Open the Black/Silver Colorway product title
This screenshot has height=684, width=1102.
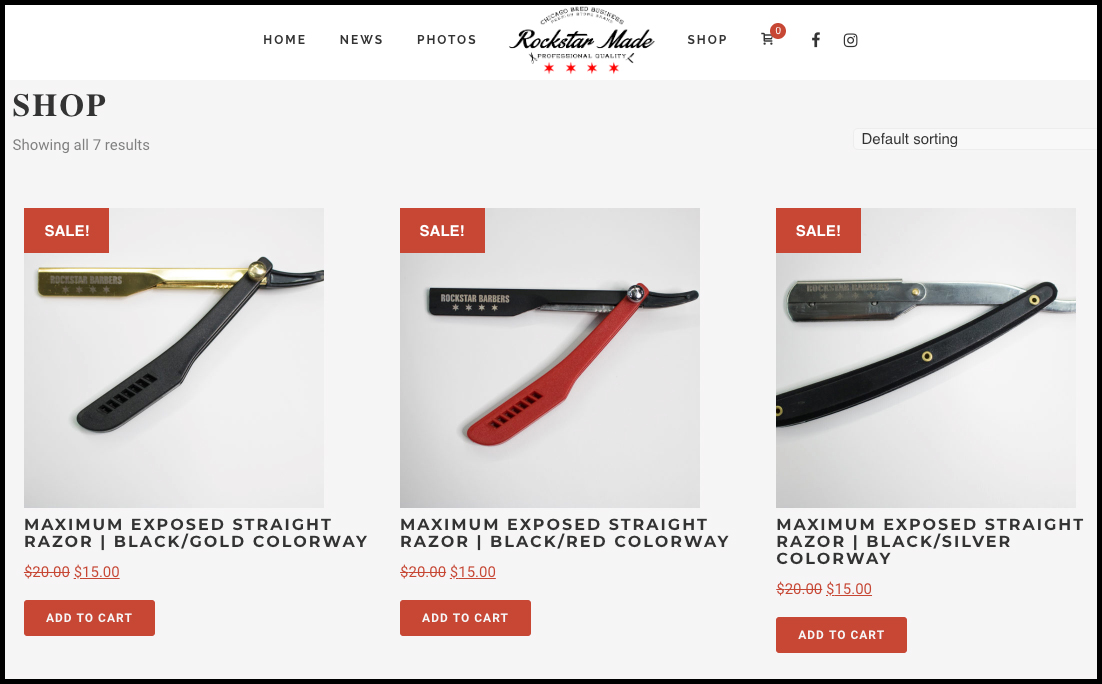pyautogui.click(x=930, y=541)
